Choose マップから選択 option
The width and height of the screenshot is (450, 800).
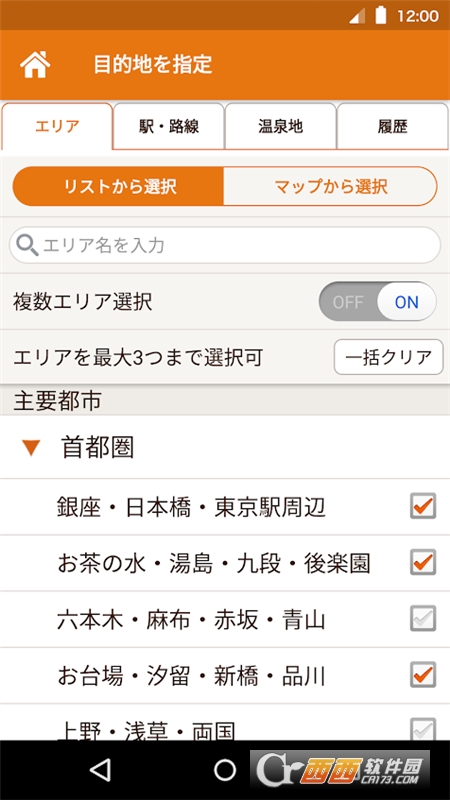tap(330, 186)
